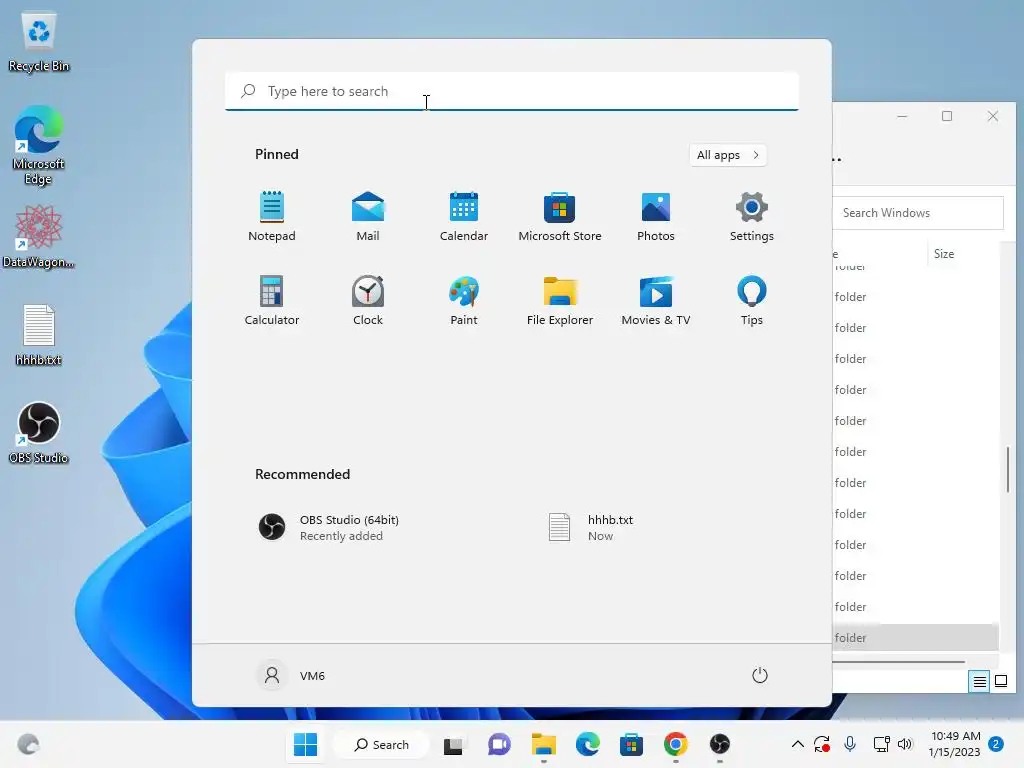Open taskbar Search
The height and width of the screenshot is (768, 1024).
(x=381, y=744)
